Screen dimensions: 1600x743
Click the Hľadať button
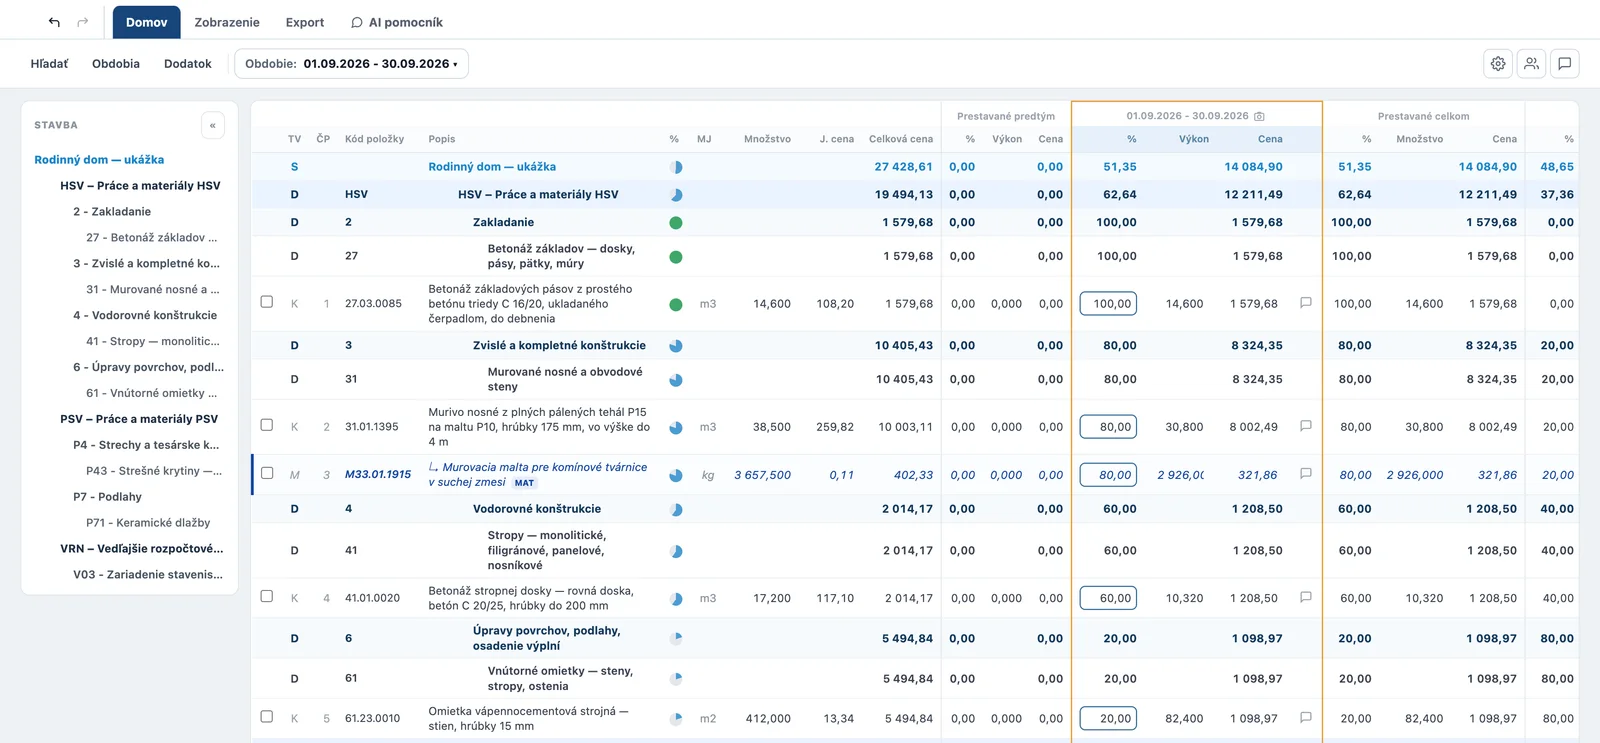pyautogui.click(x=49, y=63)
